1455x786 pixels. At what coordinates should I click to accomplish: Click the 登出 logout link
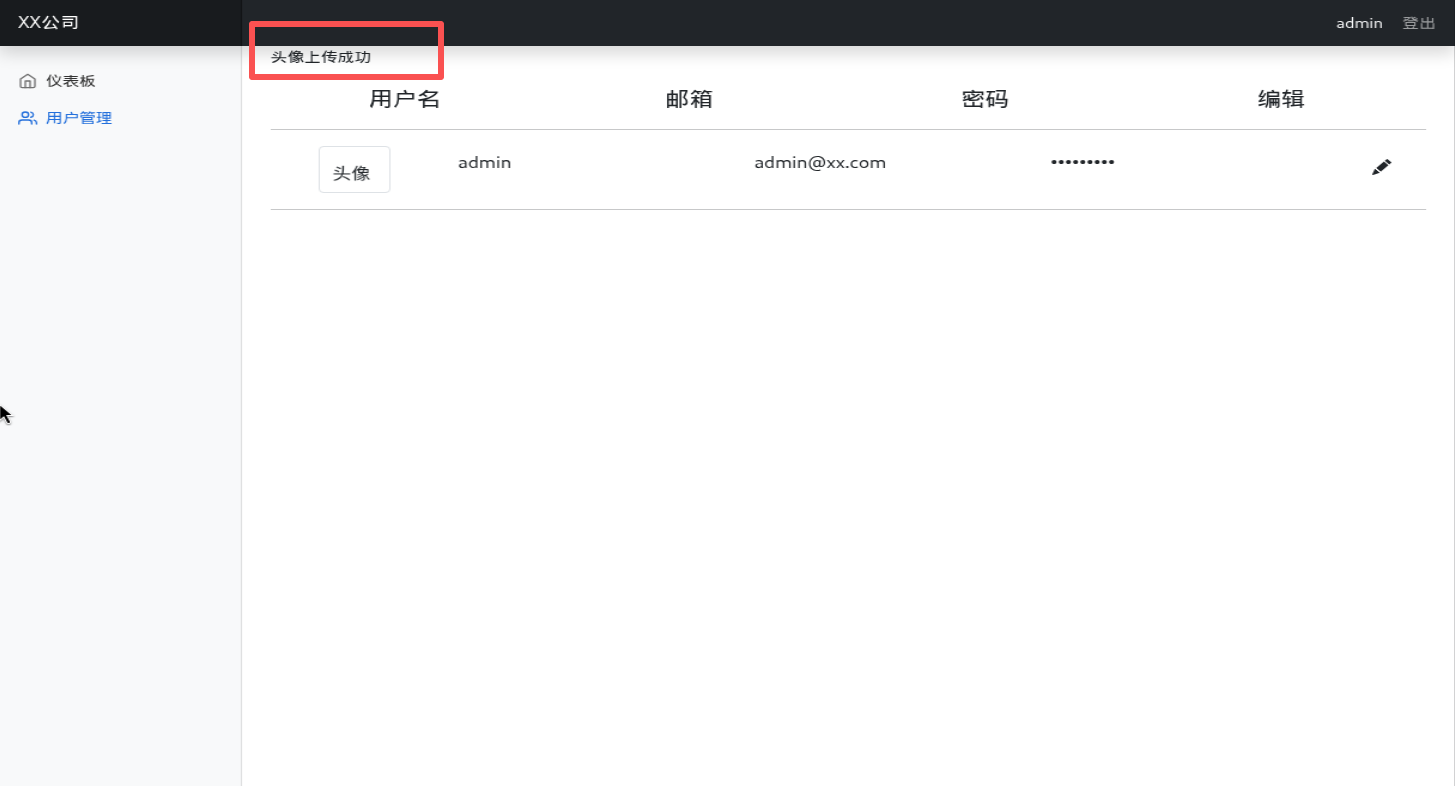(1418, 23)
